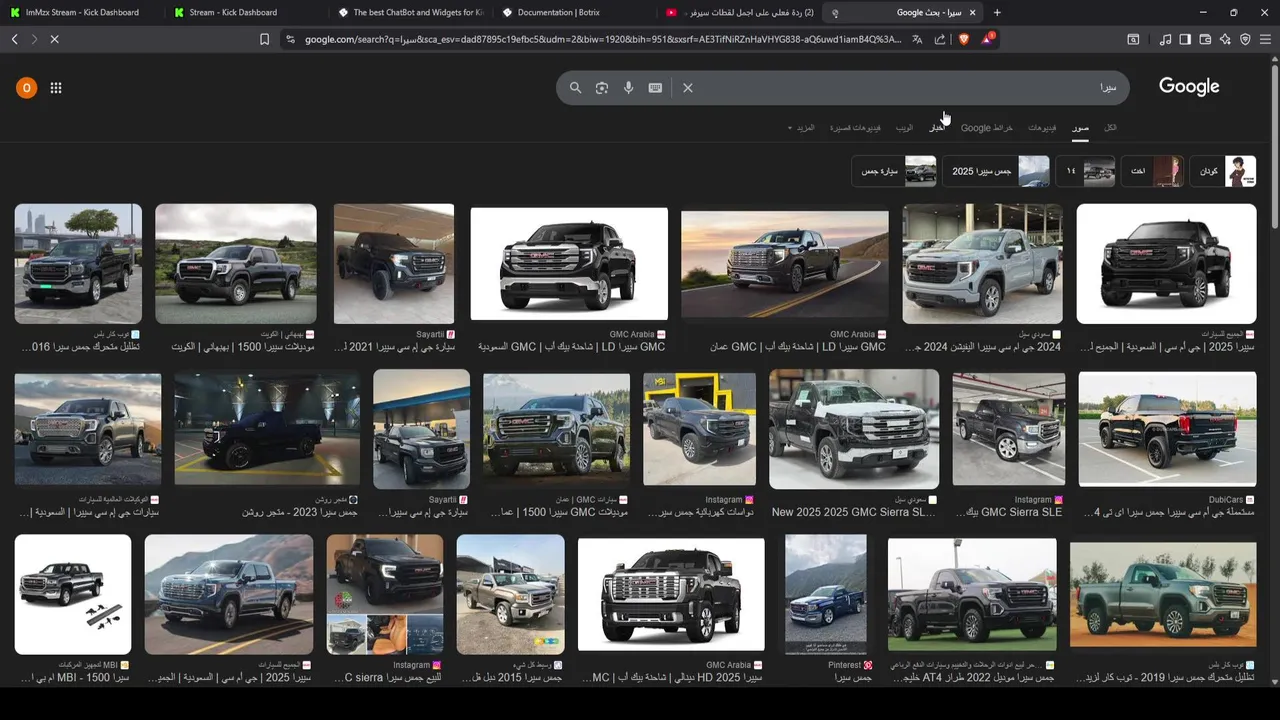Select the اخت filter chip
The height and width of the screenshot is (720, 1280).
click(x=1152, y=171)
